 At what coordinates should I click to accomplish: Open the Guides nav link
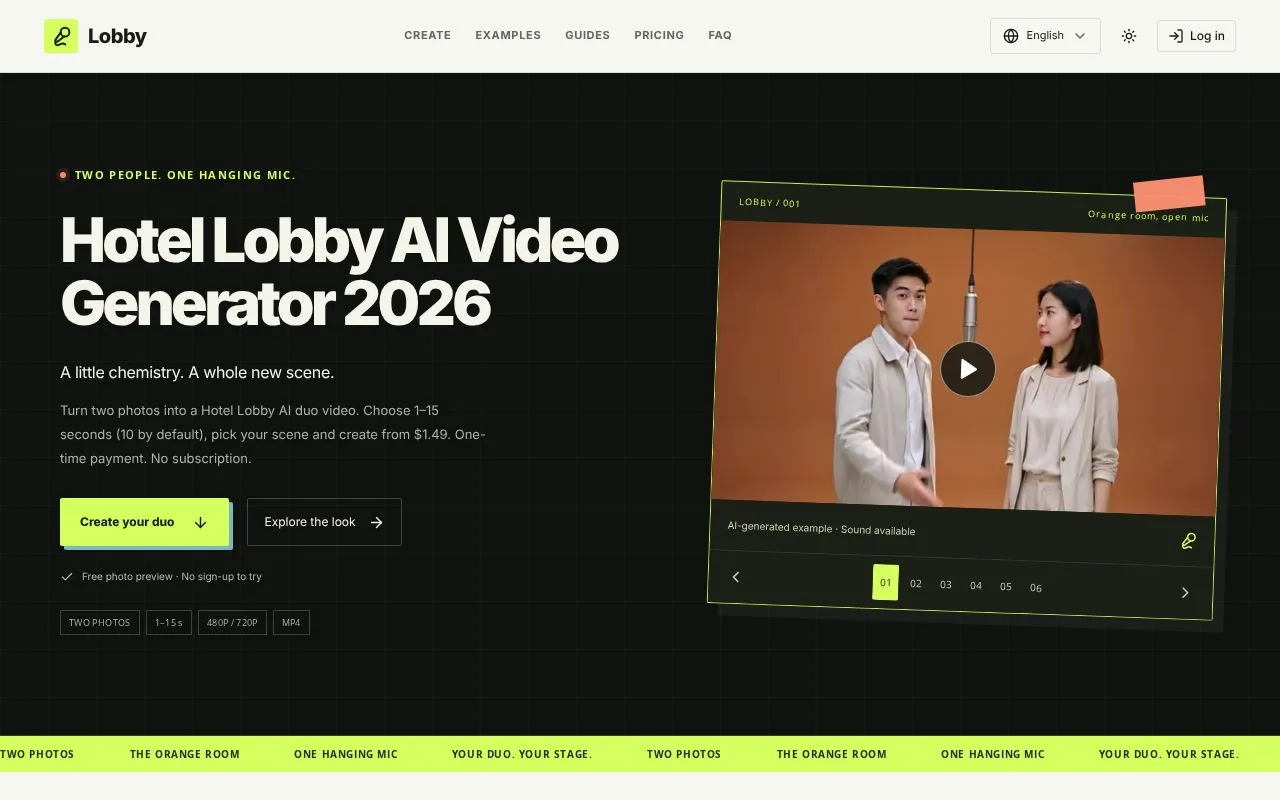(587, 35)
